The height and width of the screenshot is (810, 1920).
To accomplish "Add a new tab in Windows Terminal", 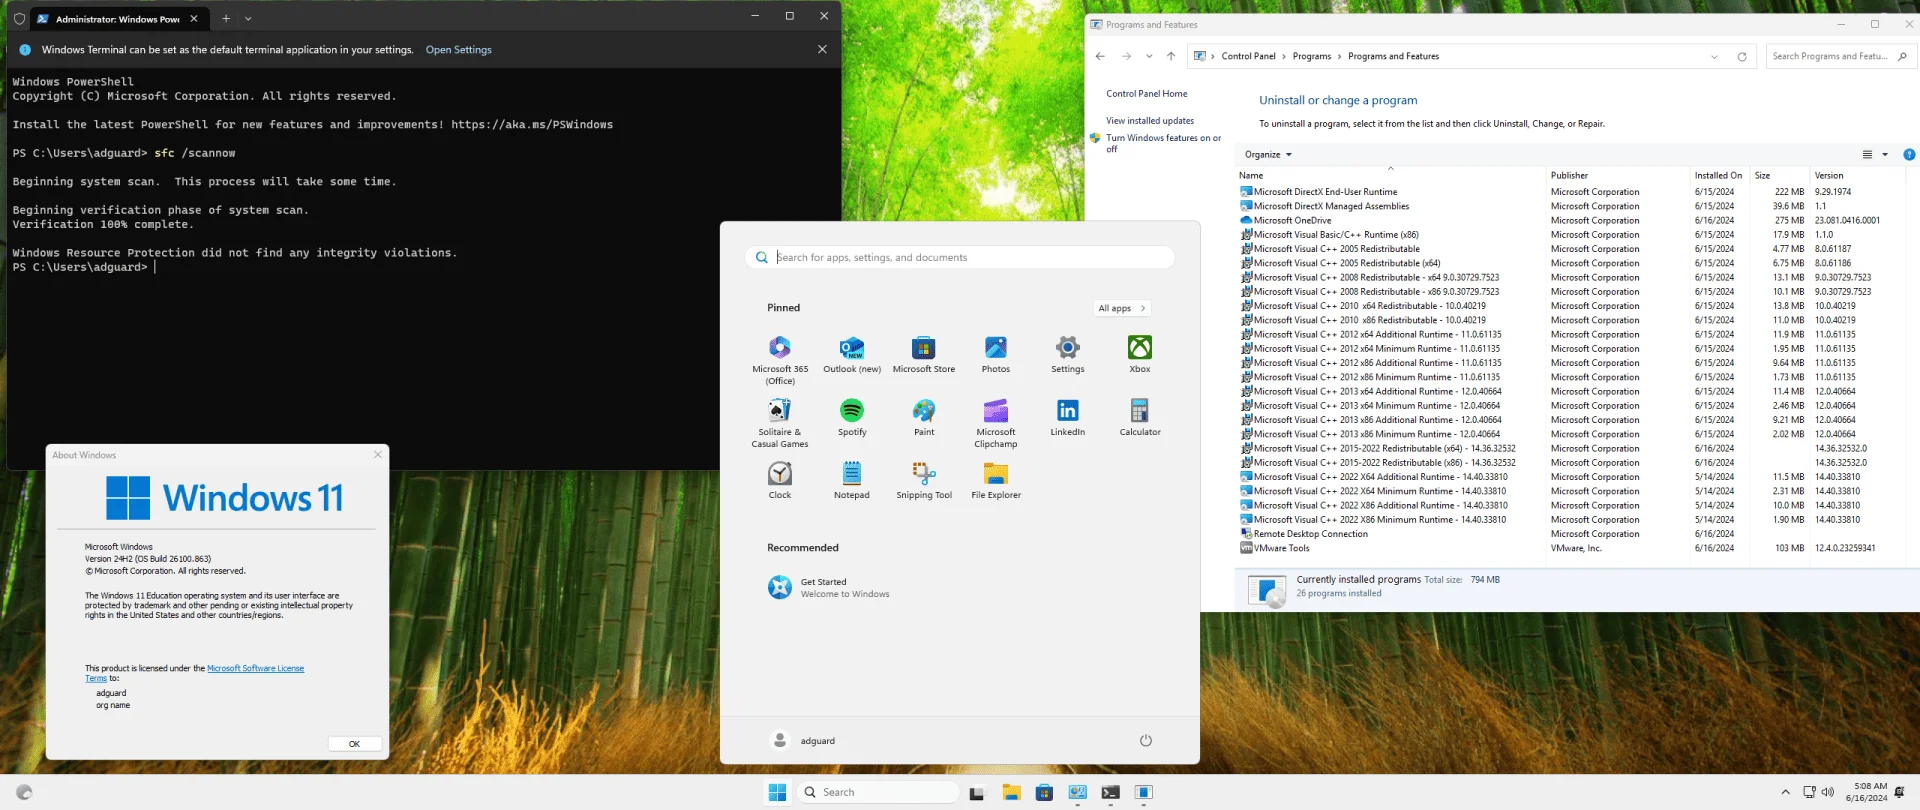I will pos(226,18).
